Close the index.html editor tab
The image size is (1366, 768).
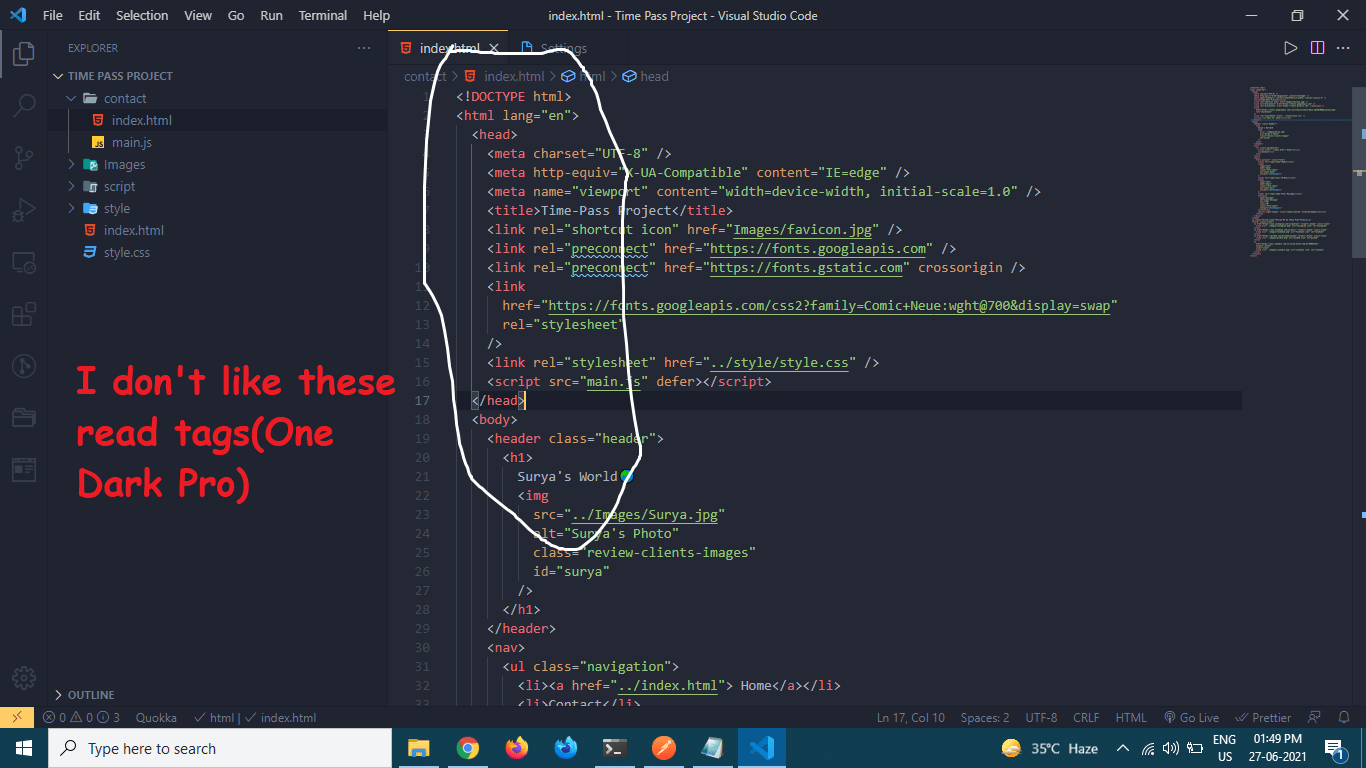(493, 48)
